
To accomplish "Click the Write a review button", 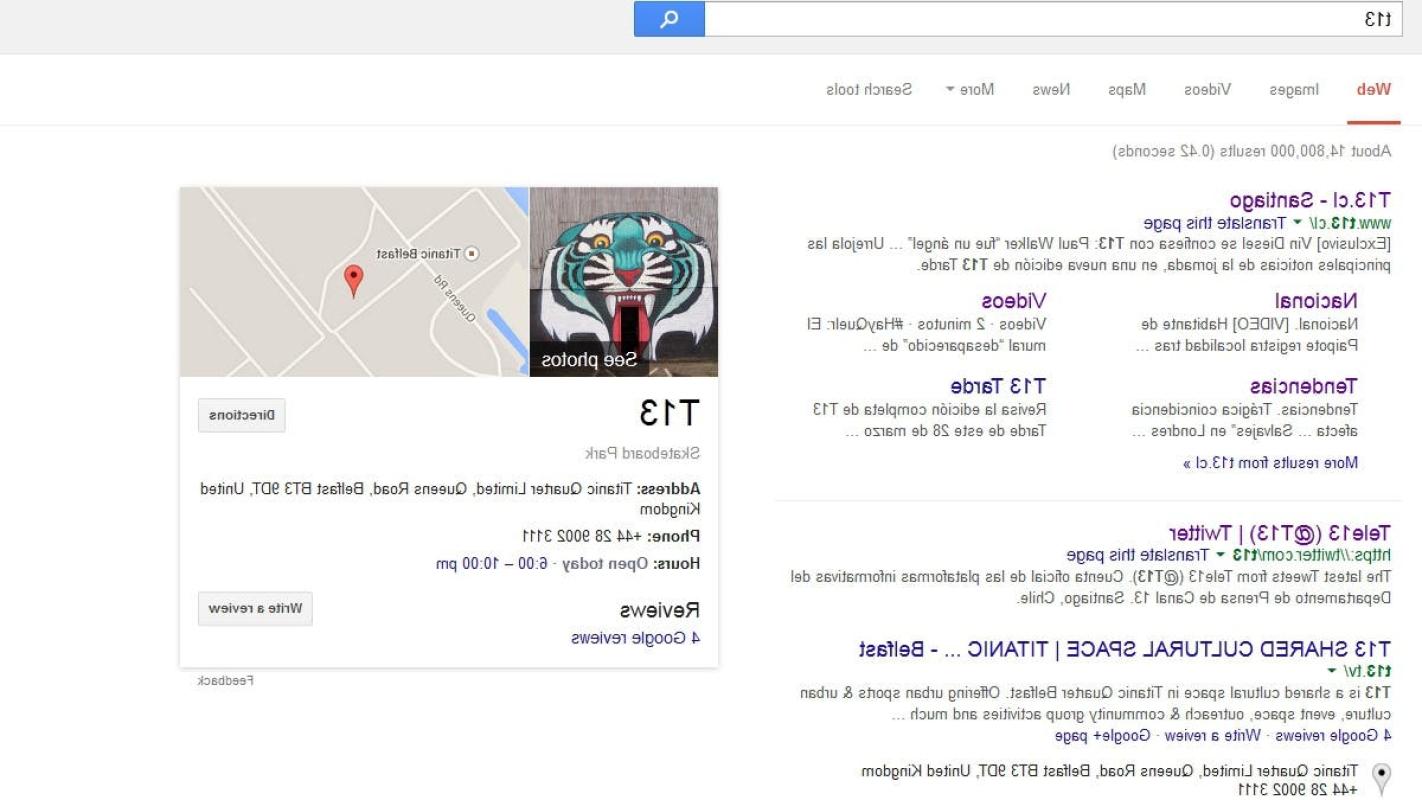I will (255, 608).
